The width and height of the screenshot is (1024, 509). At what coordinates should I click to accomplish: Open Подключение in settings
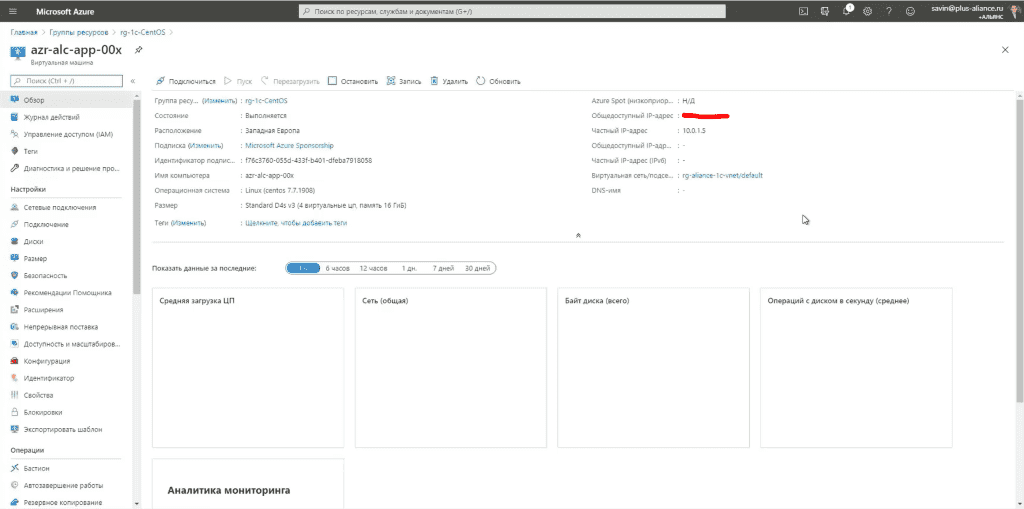[x=65, y=224]
